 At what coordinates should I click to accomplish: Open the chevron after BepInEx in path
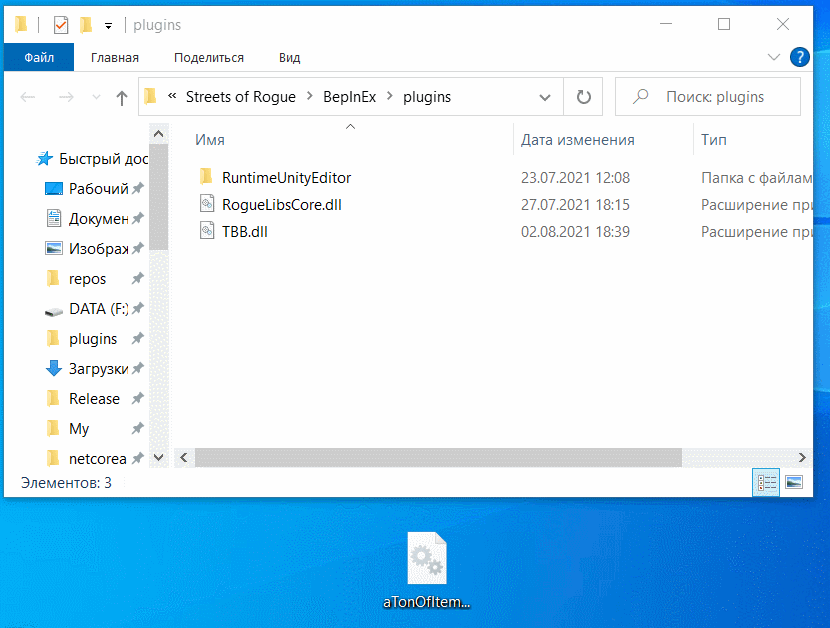pyautogui.click(x=390, y=96)
